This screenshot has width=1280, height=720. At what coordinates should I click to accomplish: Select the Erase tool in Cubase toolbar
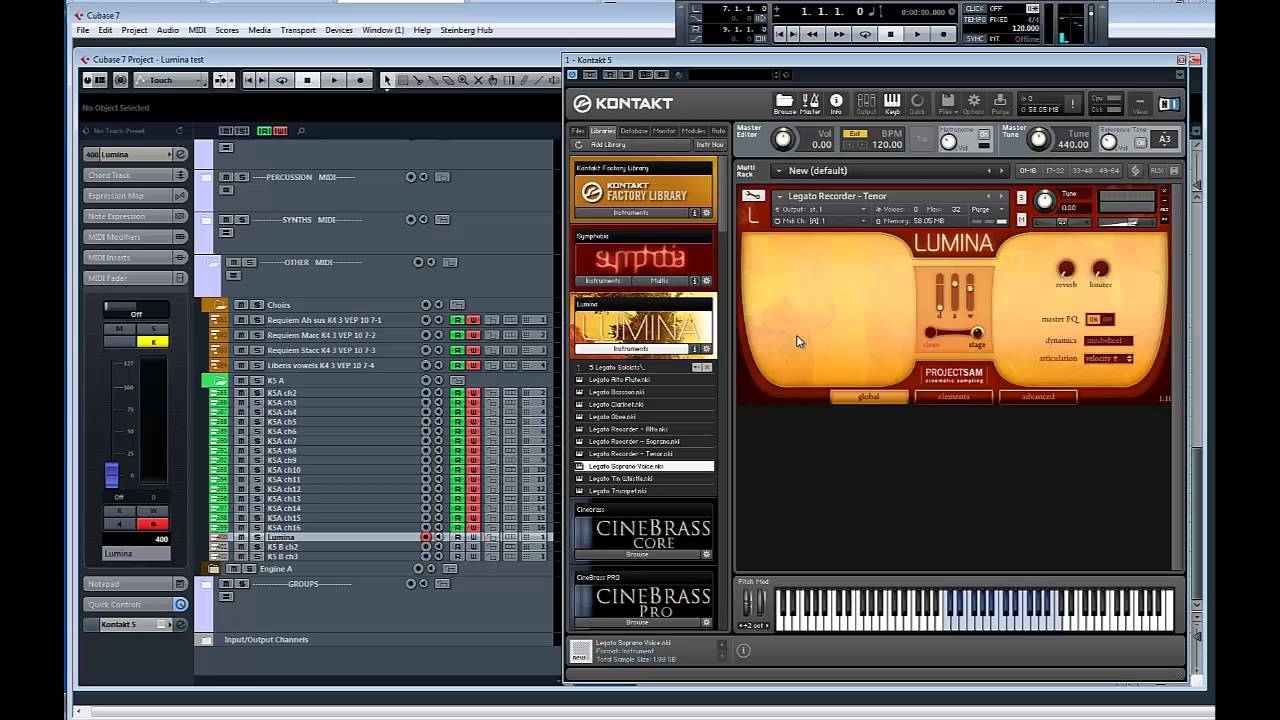pyautogui.click(x=447, y=80)
